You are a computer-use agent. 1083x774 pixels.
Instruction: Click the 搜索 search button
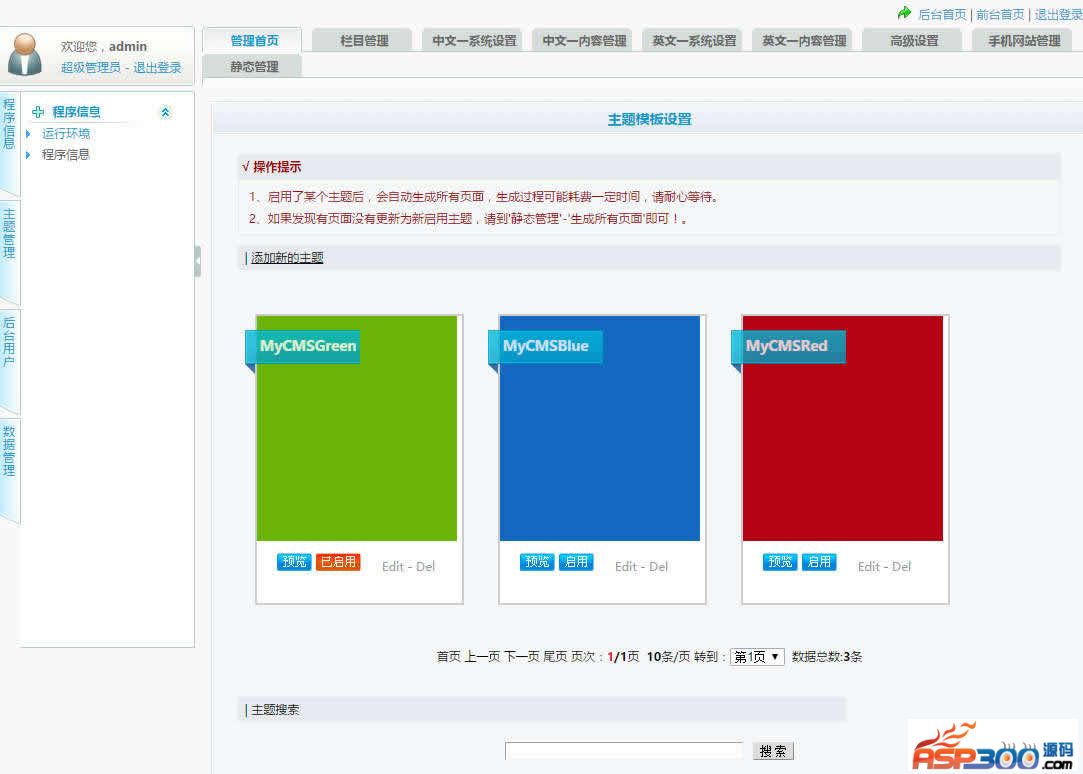pyautogui.click(x=772, y=750)
